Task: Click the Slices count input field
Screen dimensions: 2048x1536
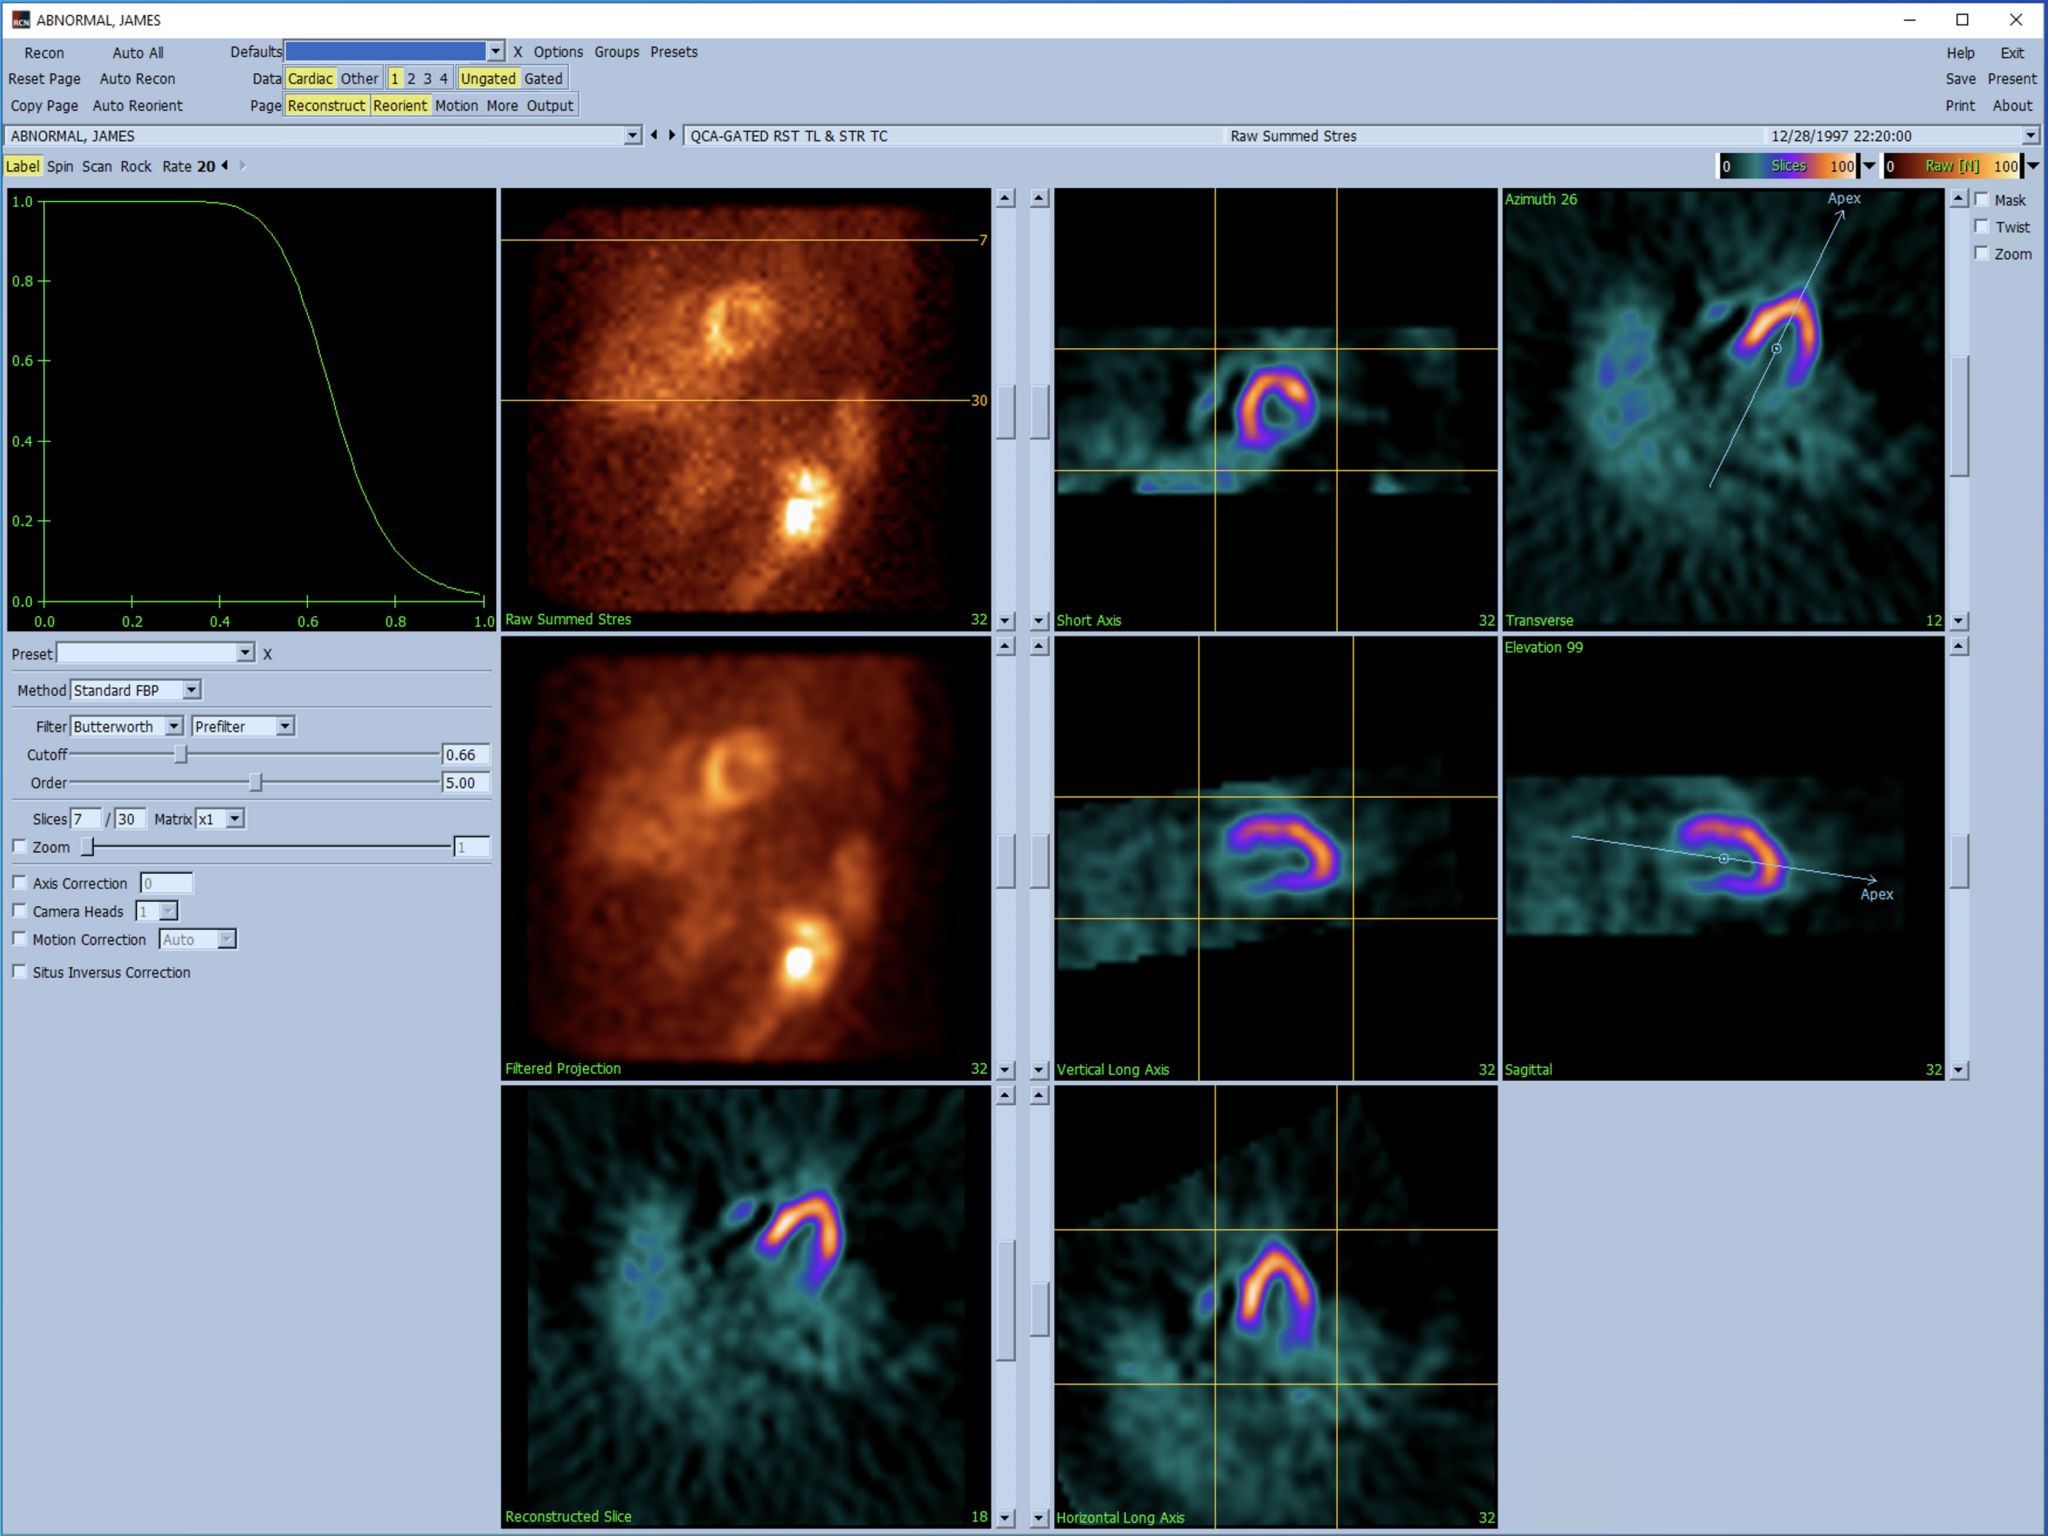Action: tap(86, 818)
